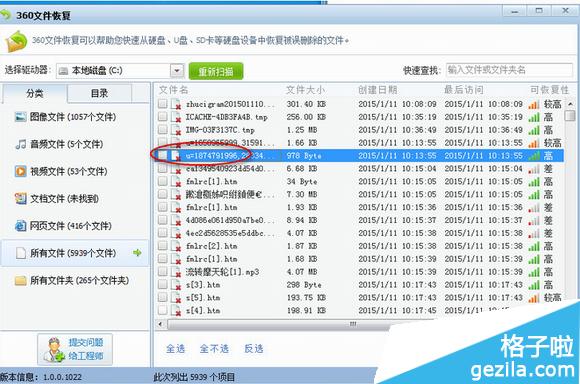Sort by 最后访问 column header
This screenshot has height=384, width=580.
(463, 90)
